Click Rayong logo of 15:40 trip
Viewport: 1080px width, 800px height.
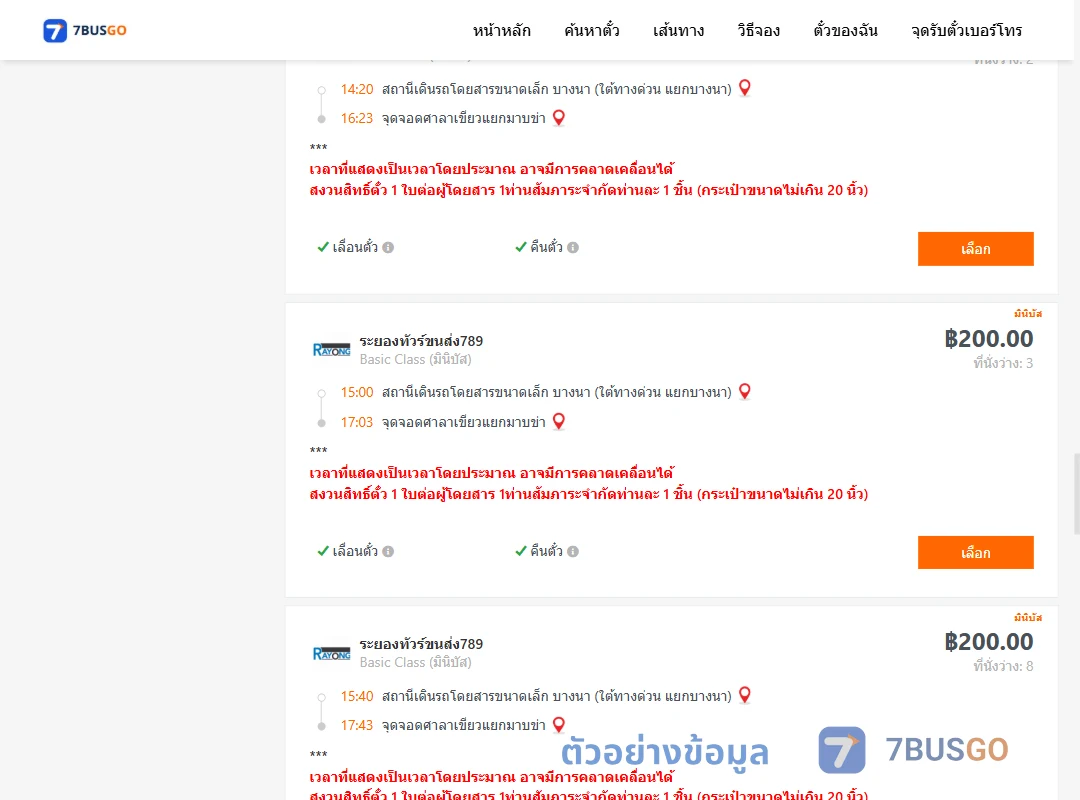pos(331,653)
